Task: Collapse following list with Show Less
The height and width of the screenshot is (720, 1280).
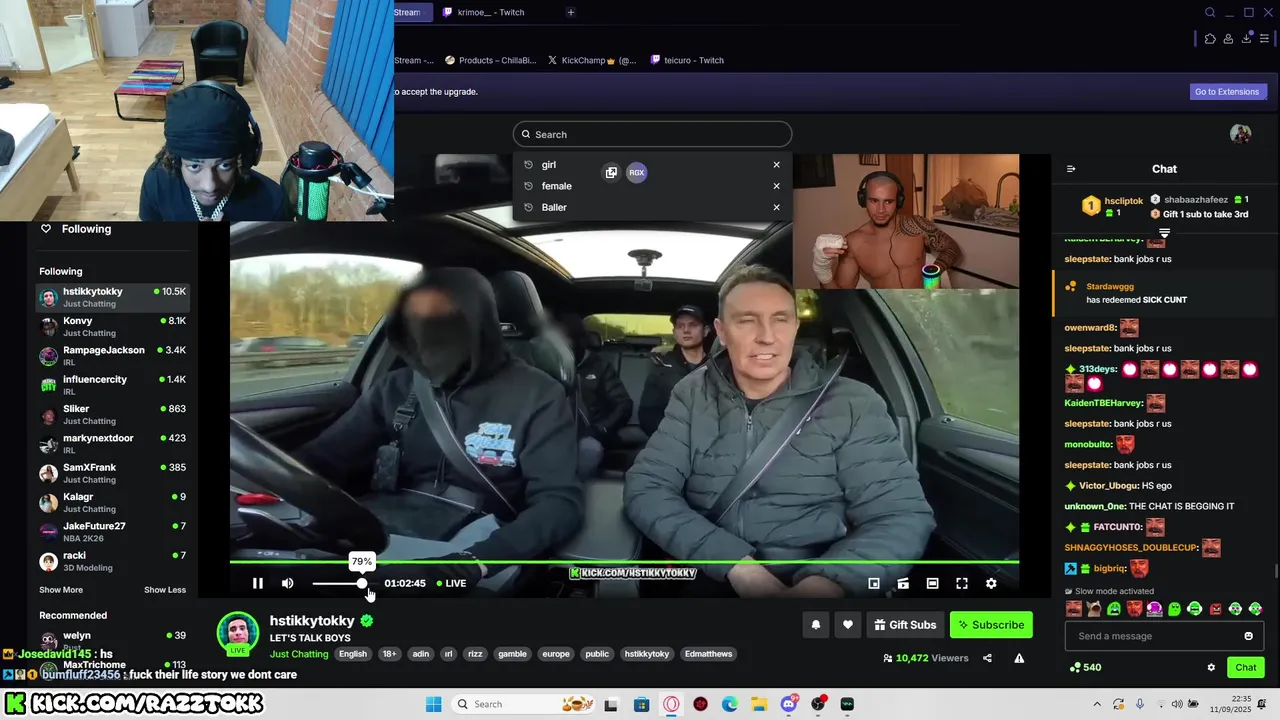Action: [x=165, y=590]
